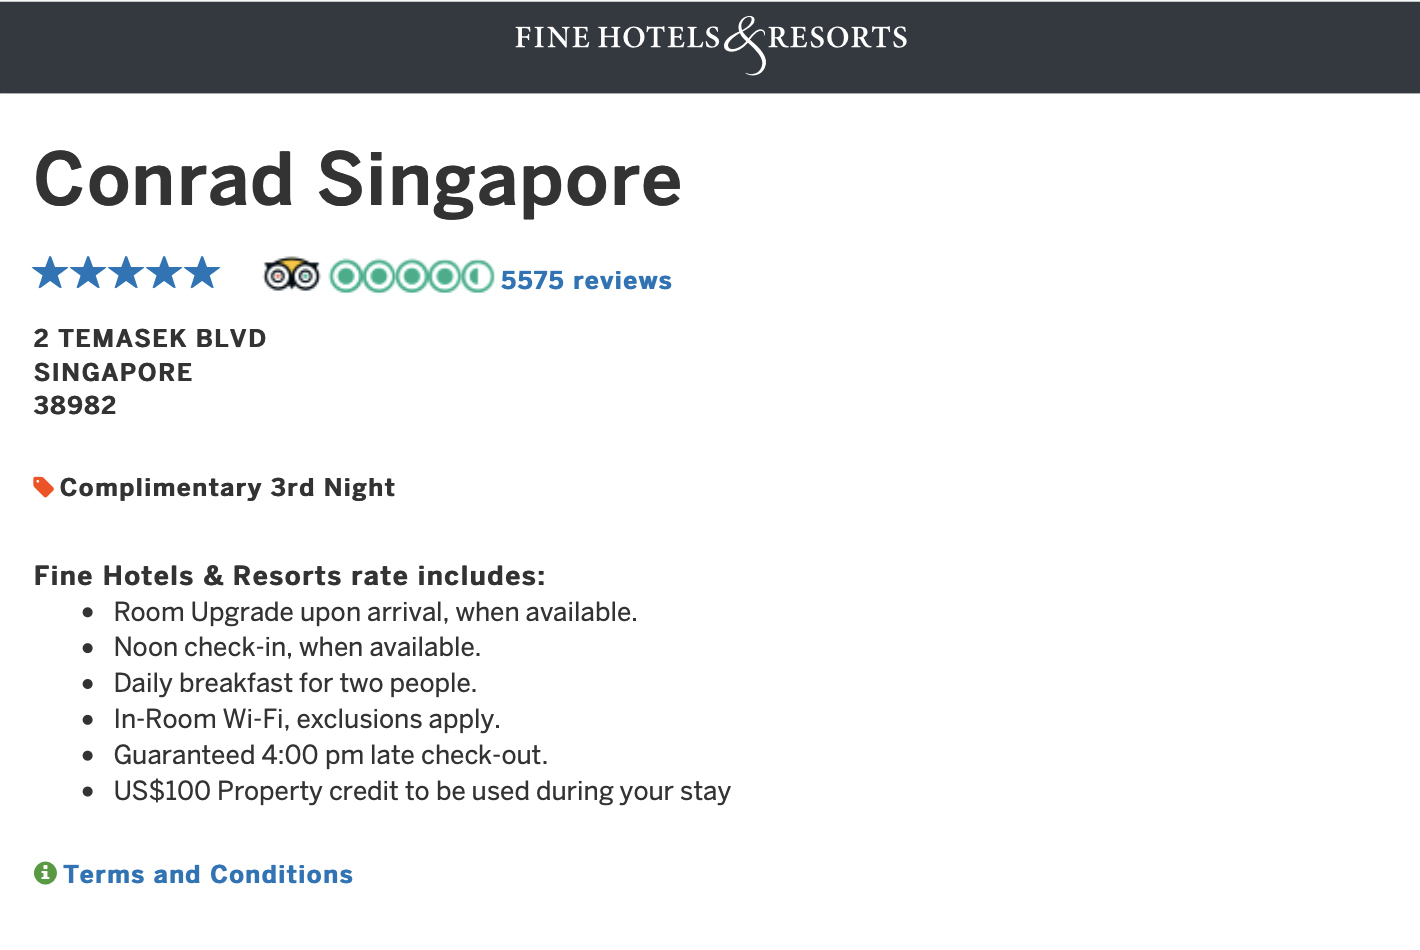Click the orange offer tag icon
Screen dimensions: 1420x950
click(x=43, y=487)
